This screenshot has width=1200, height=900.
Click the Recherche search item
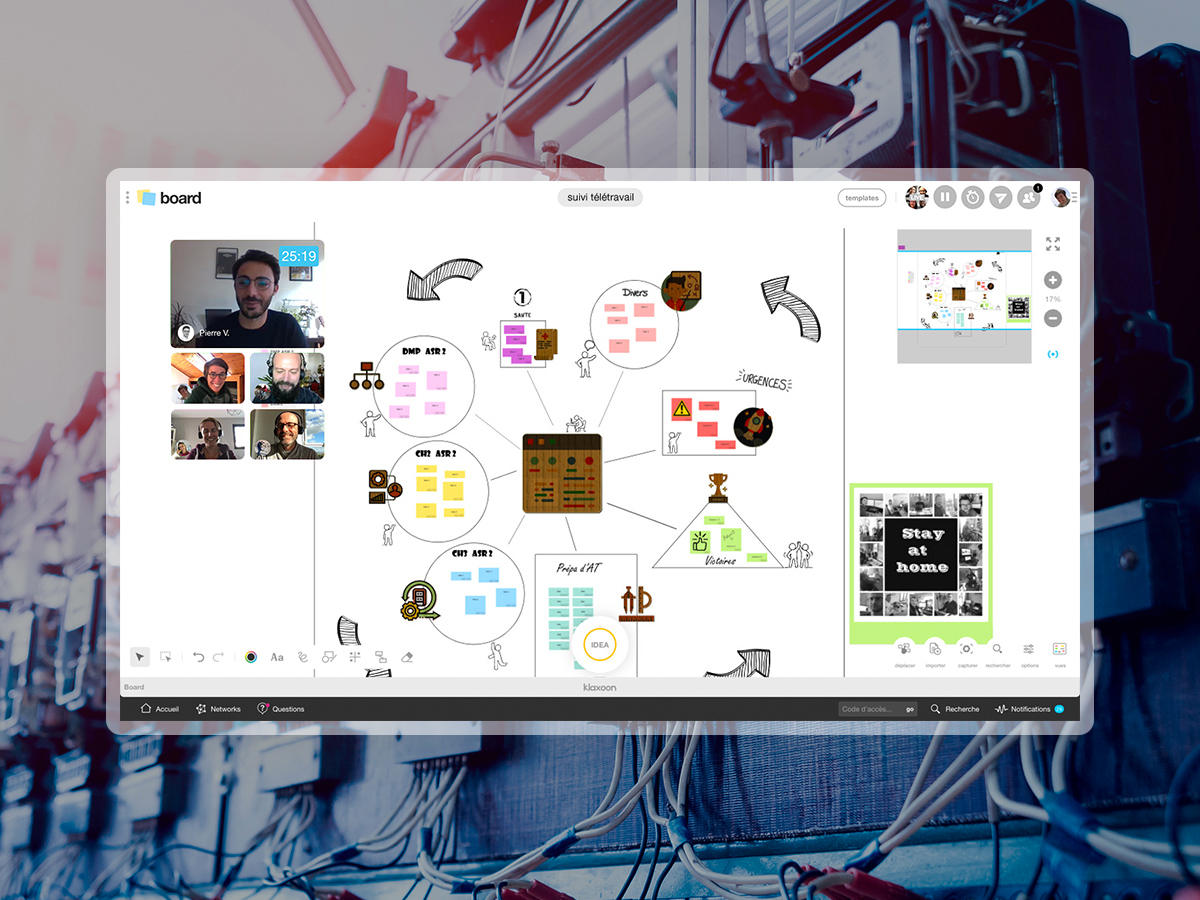pos(955,709)
